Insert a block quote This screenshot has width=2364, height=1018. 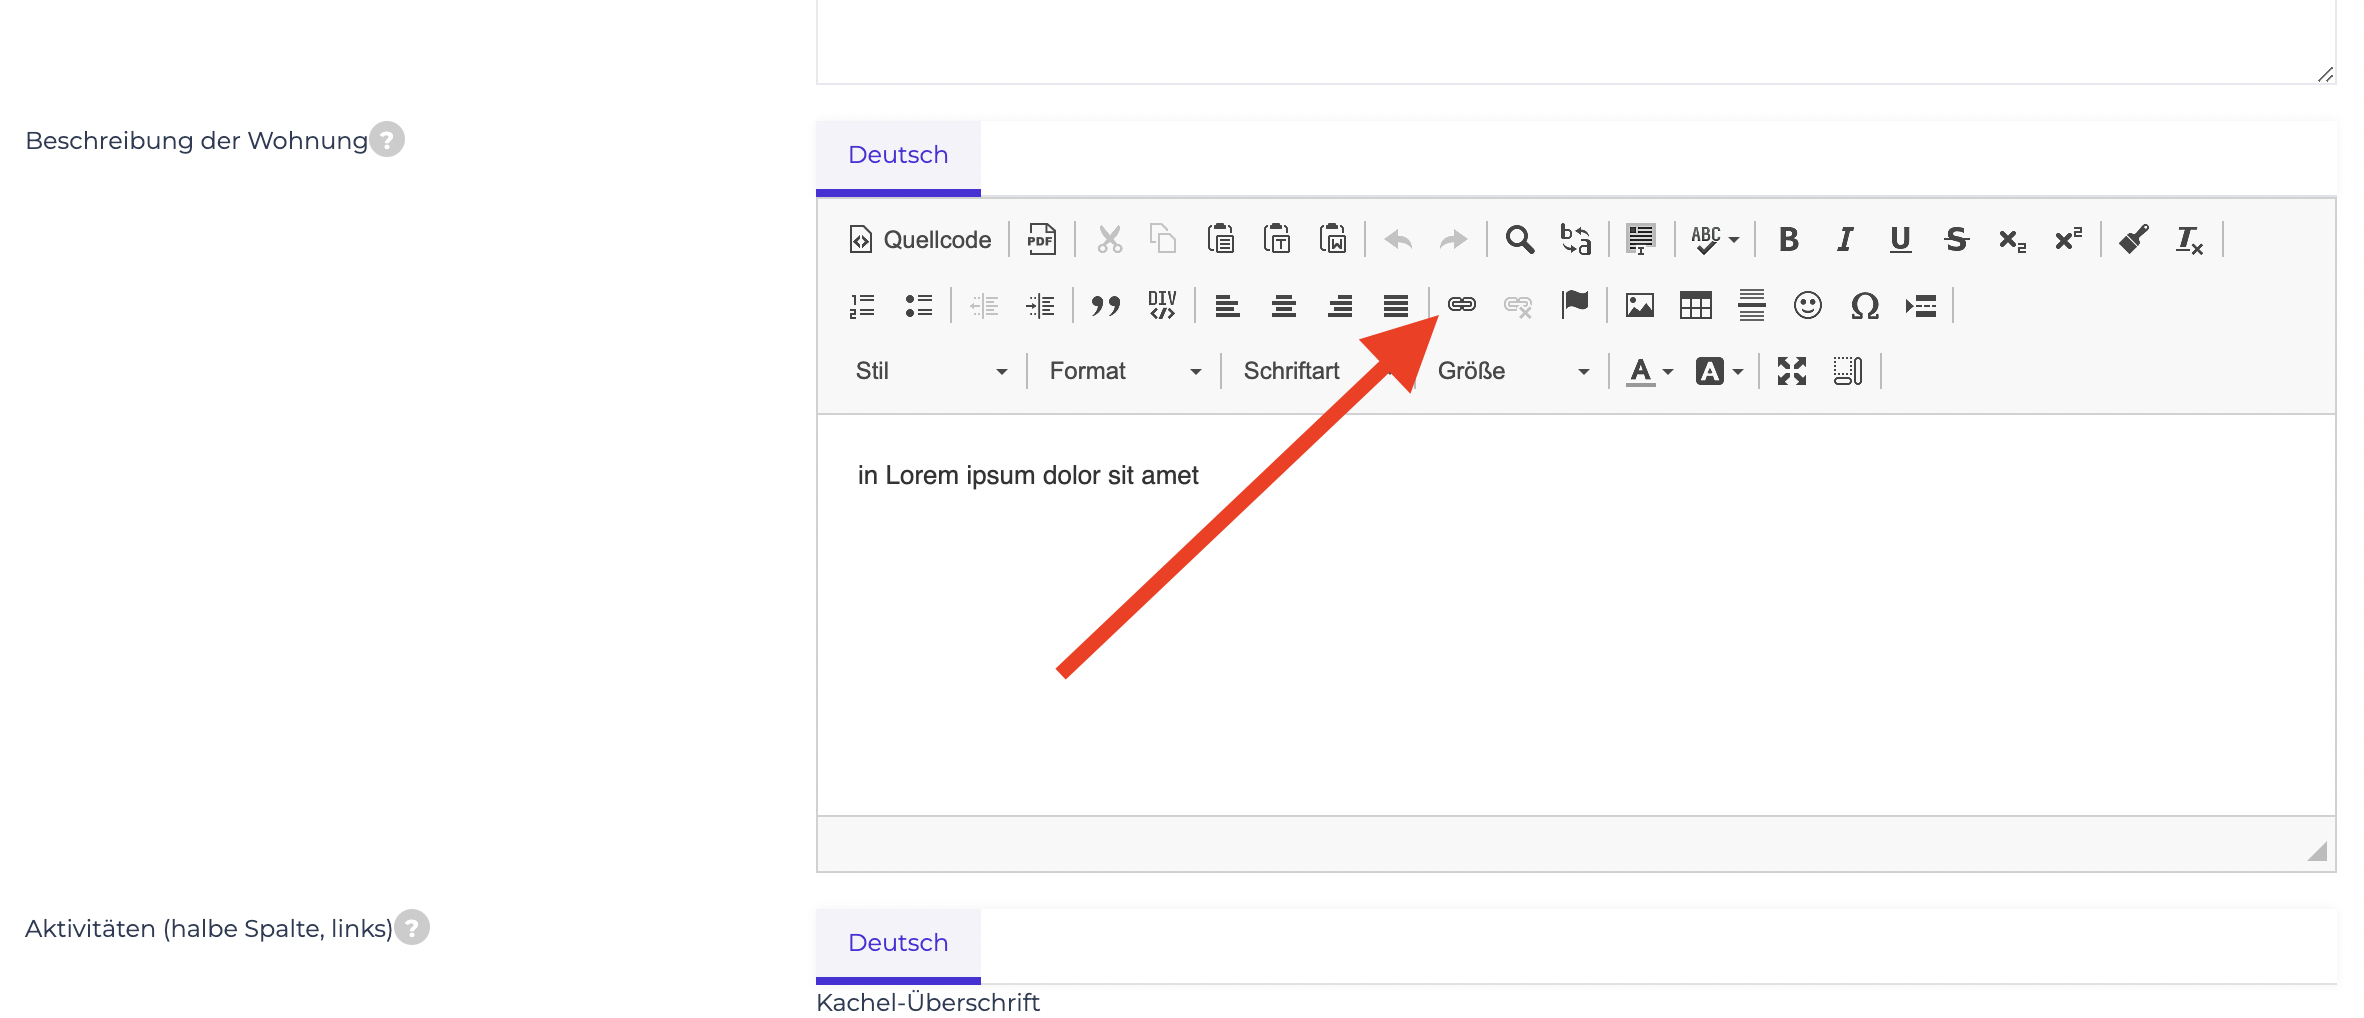point(1106,305)
